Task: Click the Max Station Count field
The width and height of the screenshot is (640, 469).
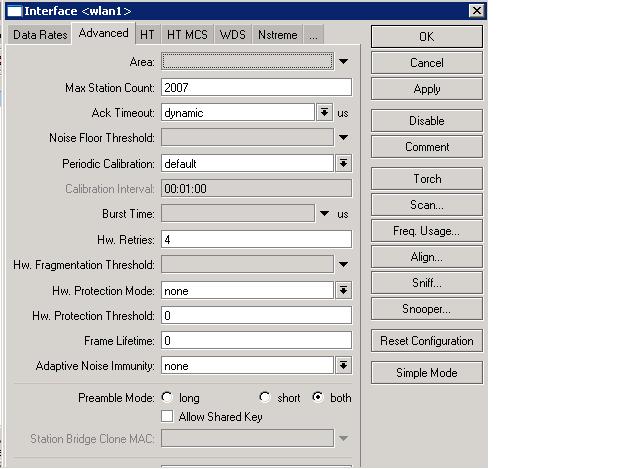Action: point(255,88)
